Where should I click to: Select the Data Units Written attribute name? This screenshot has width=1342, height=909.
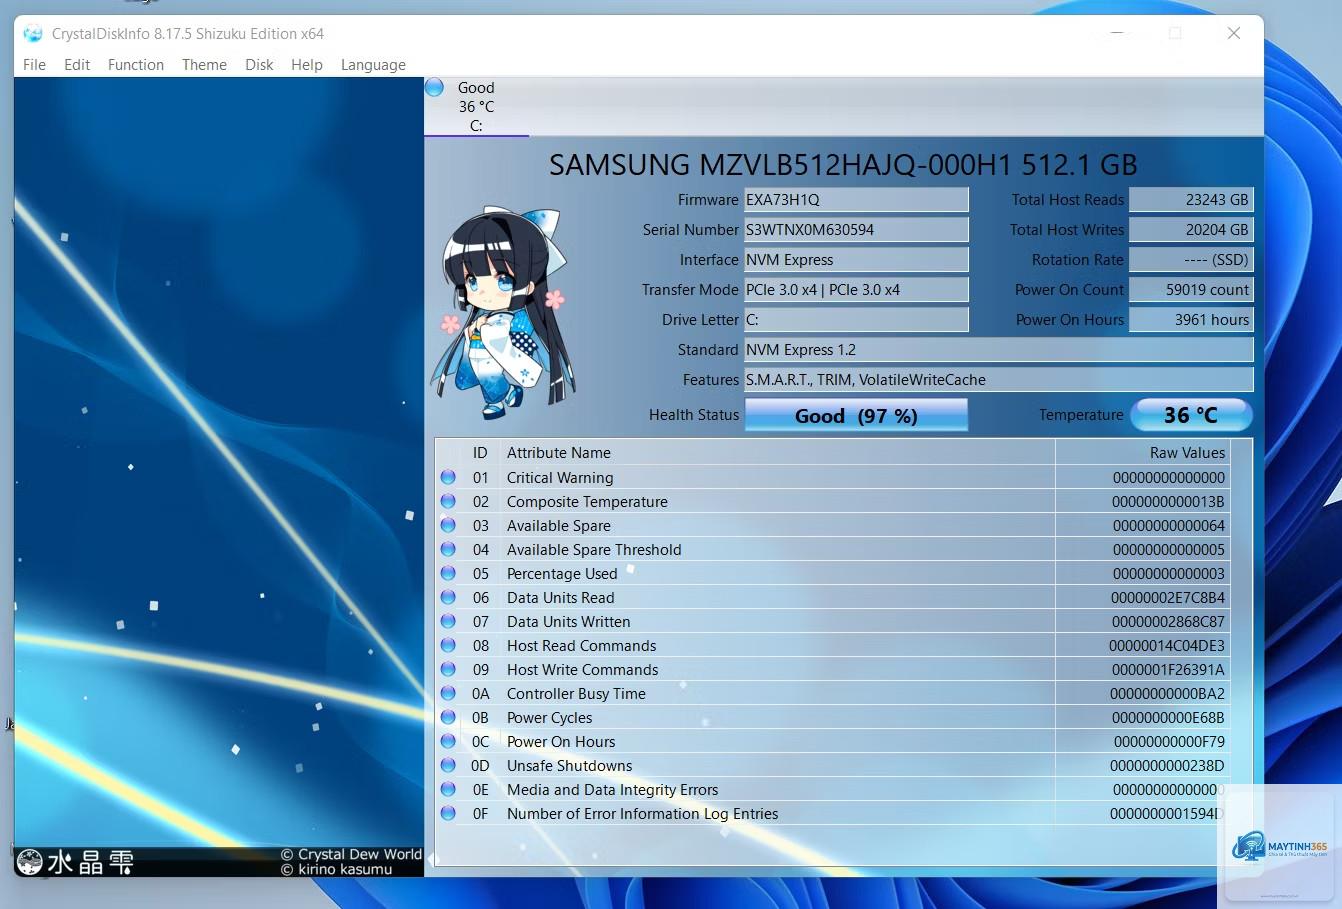click(x=568, y=622)
